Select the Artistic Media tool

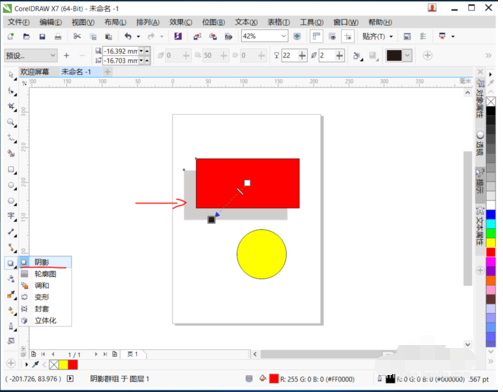click(x=12, y=153)
